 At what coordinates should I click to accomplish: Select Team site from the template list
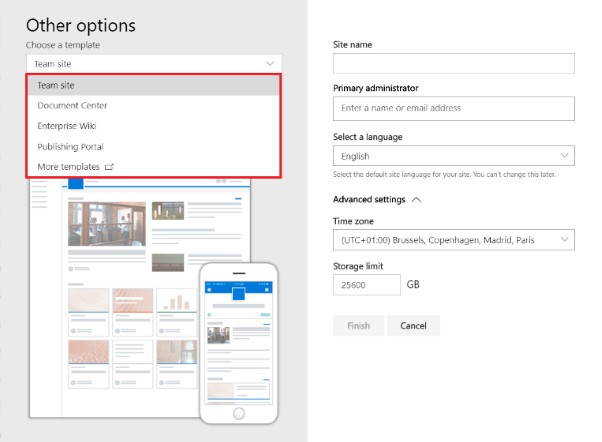[154, 85]
